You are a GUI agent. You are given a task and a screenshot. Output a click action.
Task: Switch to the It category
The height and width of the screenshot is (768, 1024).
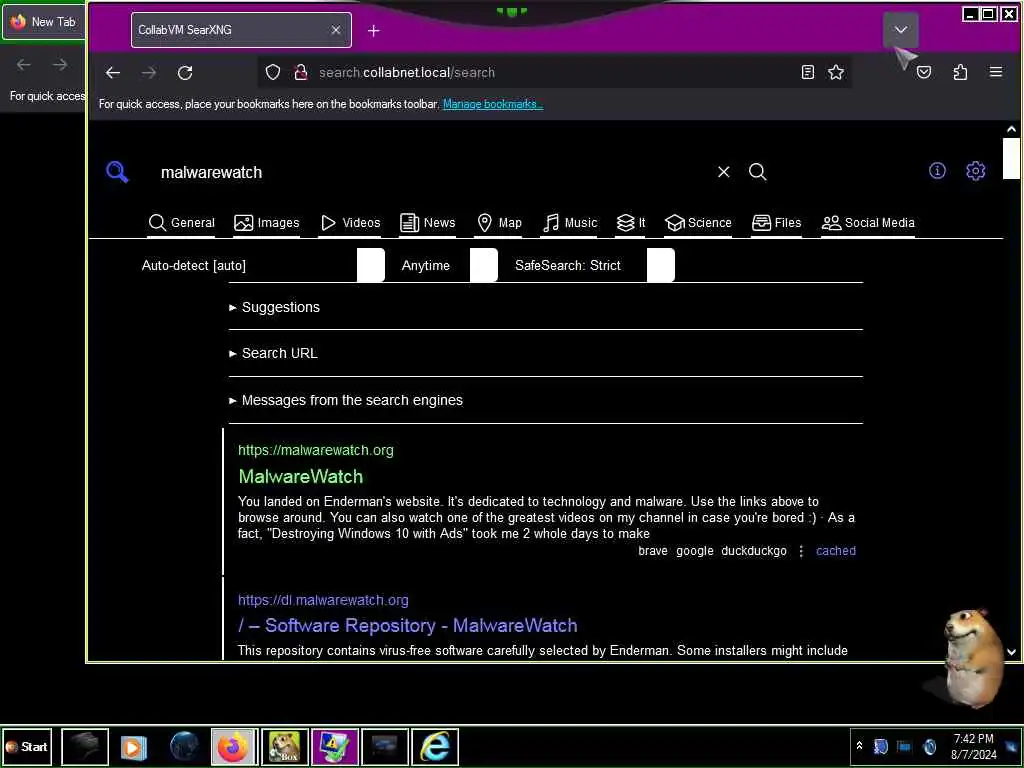click(x=631, y=223)
